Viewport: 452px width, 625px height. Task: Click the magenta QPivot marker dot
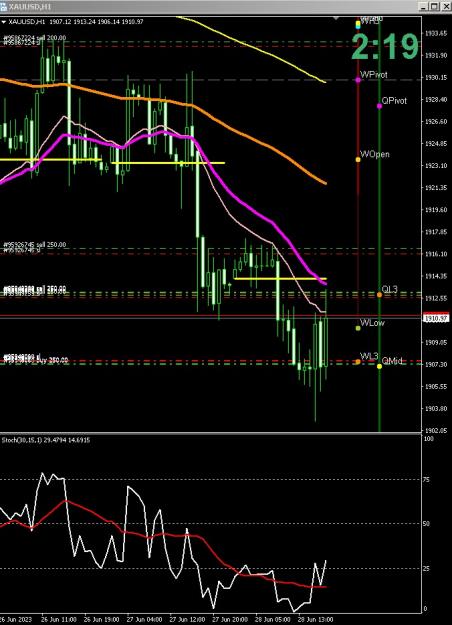(x=379, y=106)
